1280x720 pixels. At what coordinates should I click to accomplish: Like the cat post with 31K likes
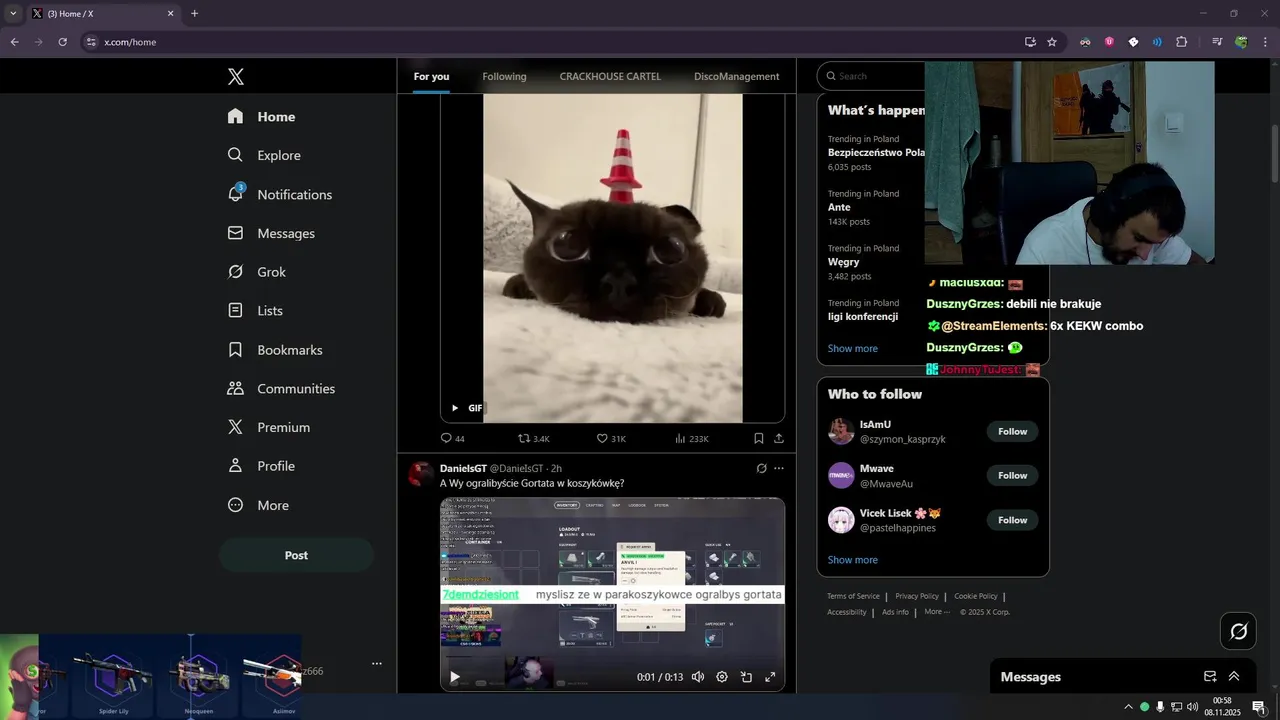click(x=611, y=438)
